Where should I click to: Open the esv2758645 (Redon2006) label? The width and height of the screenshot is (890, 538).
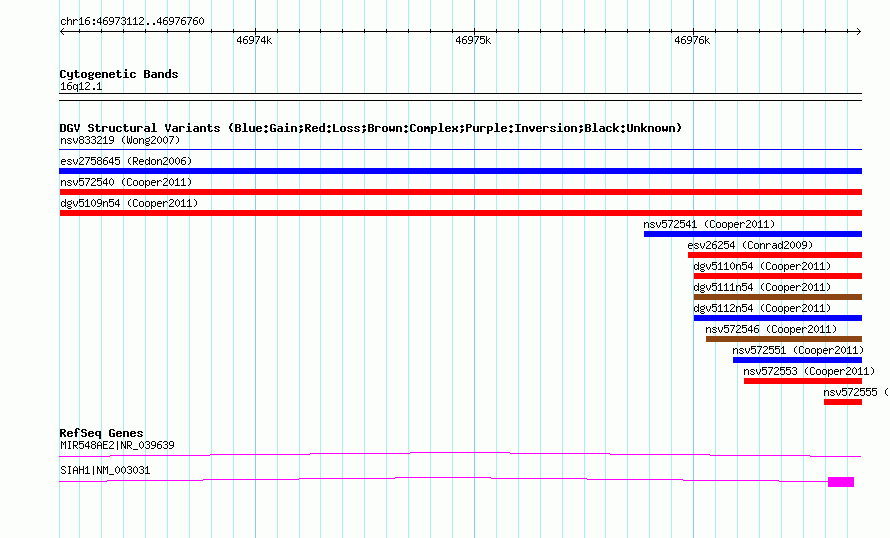coord(126,161)
